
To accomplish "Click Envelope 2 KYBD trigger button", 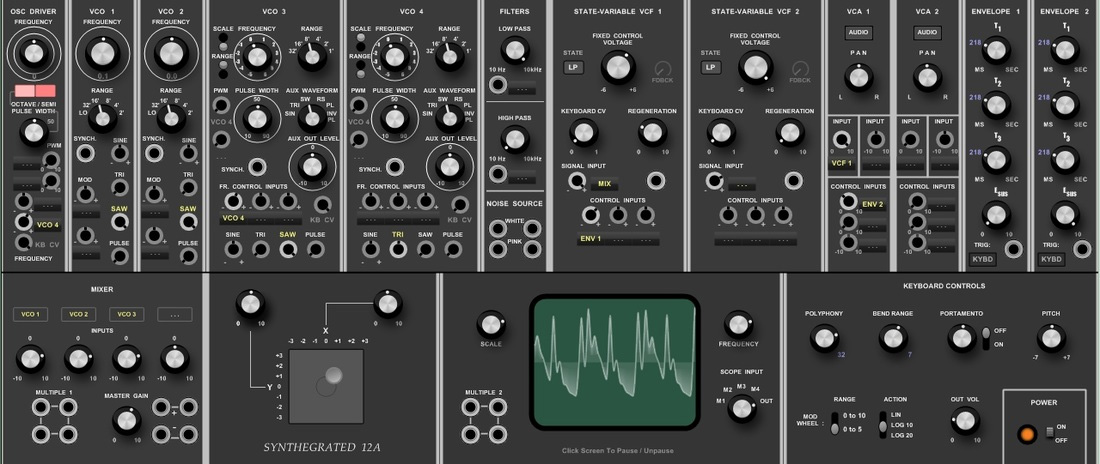I will click(1051, 260).
